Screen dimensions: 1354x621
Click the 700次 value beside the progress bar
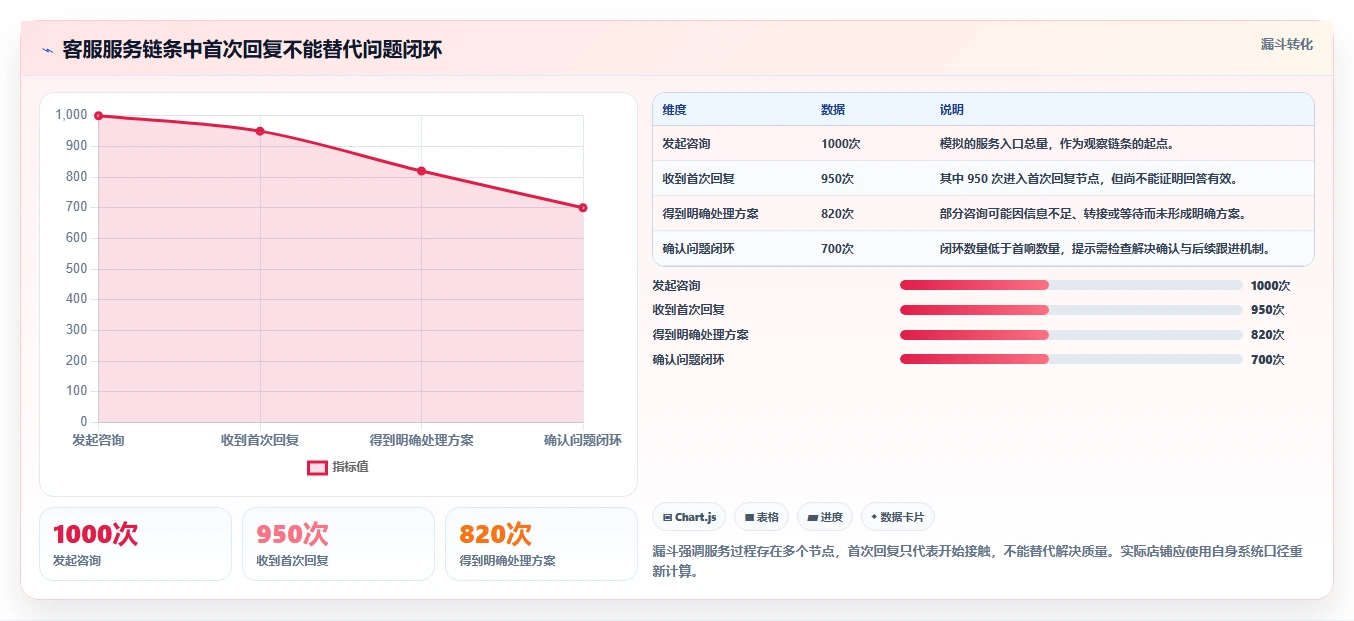point(1267,359)
